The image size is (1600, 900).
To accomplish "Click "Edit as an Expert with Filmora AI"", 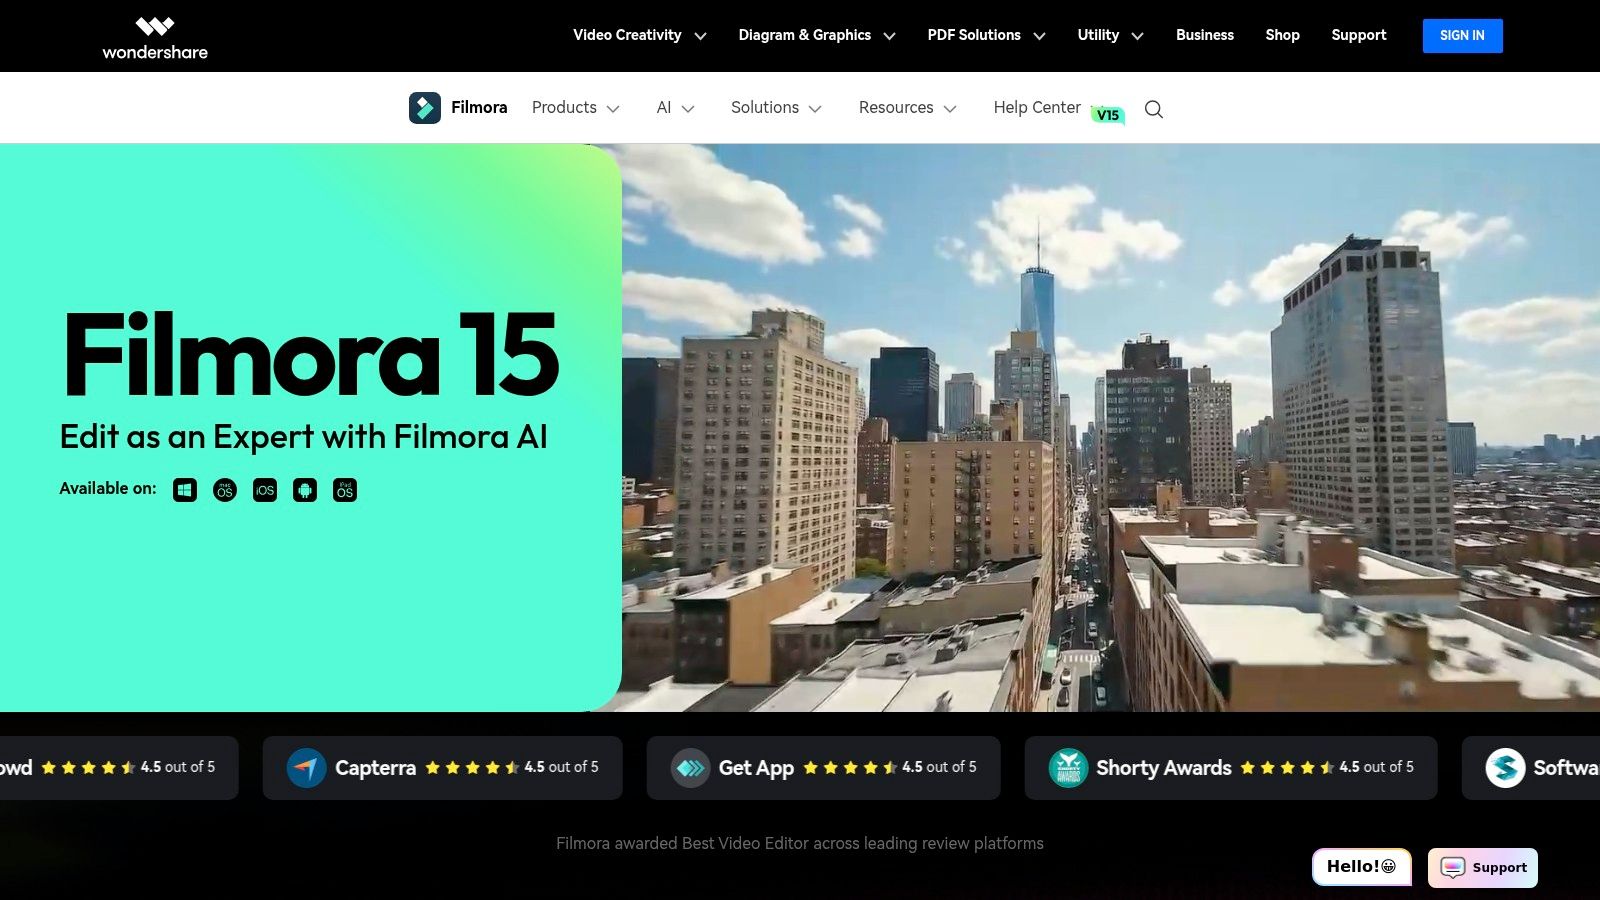I will coord(304,437).
